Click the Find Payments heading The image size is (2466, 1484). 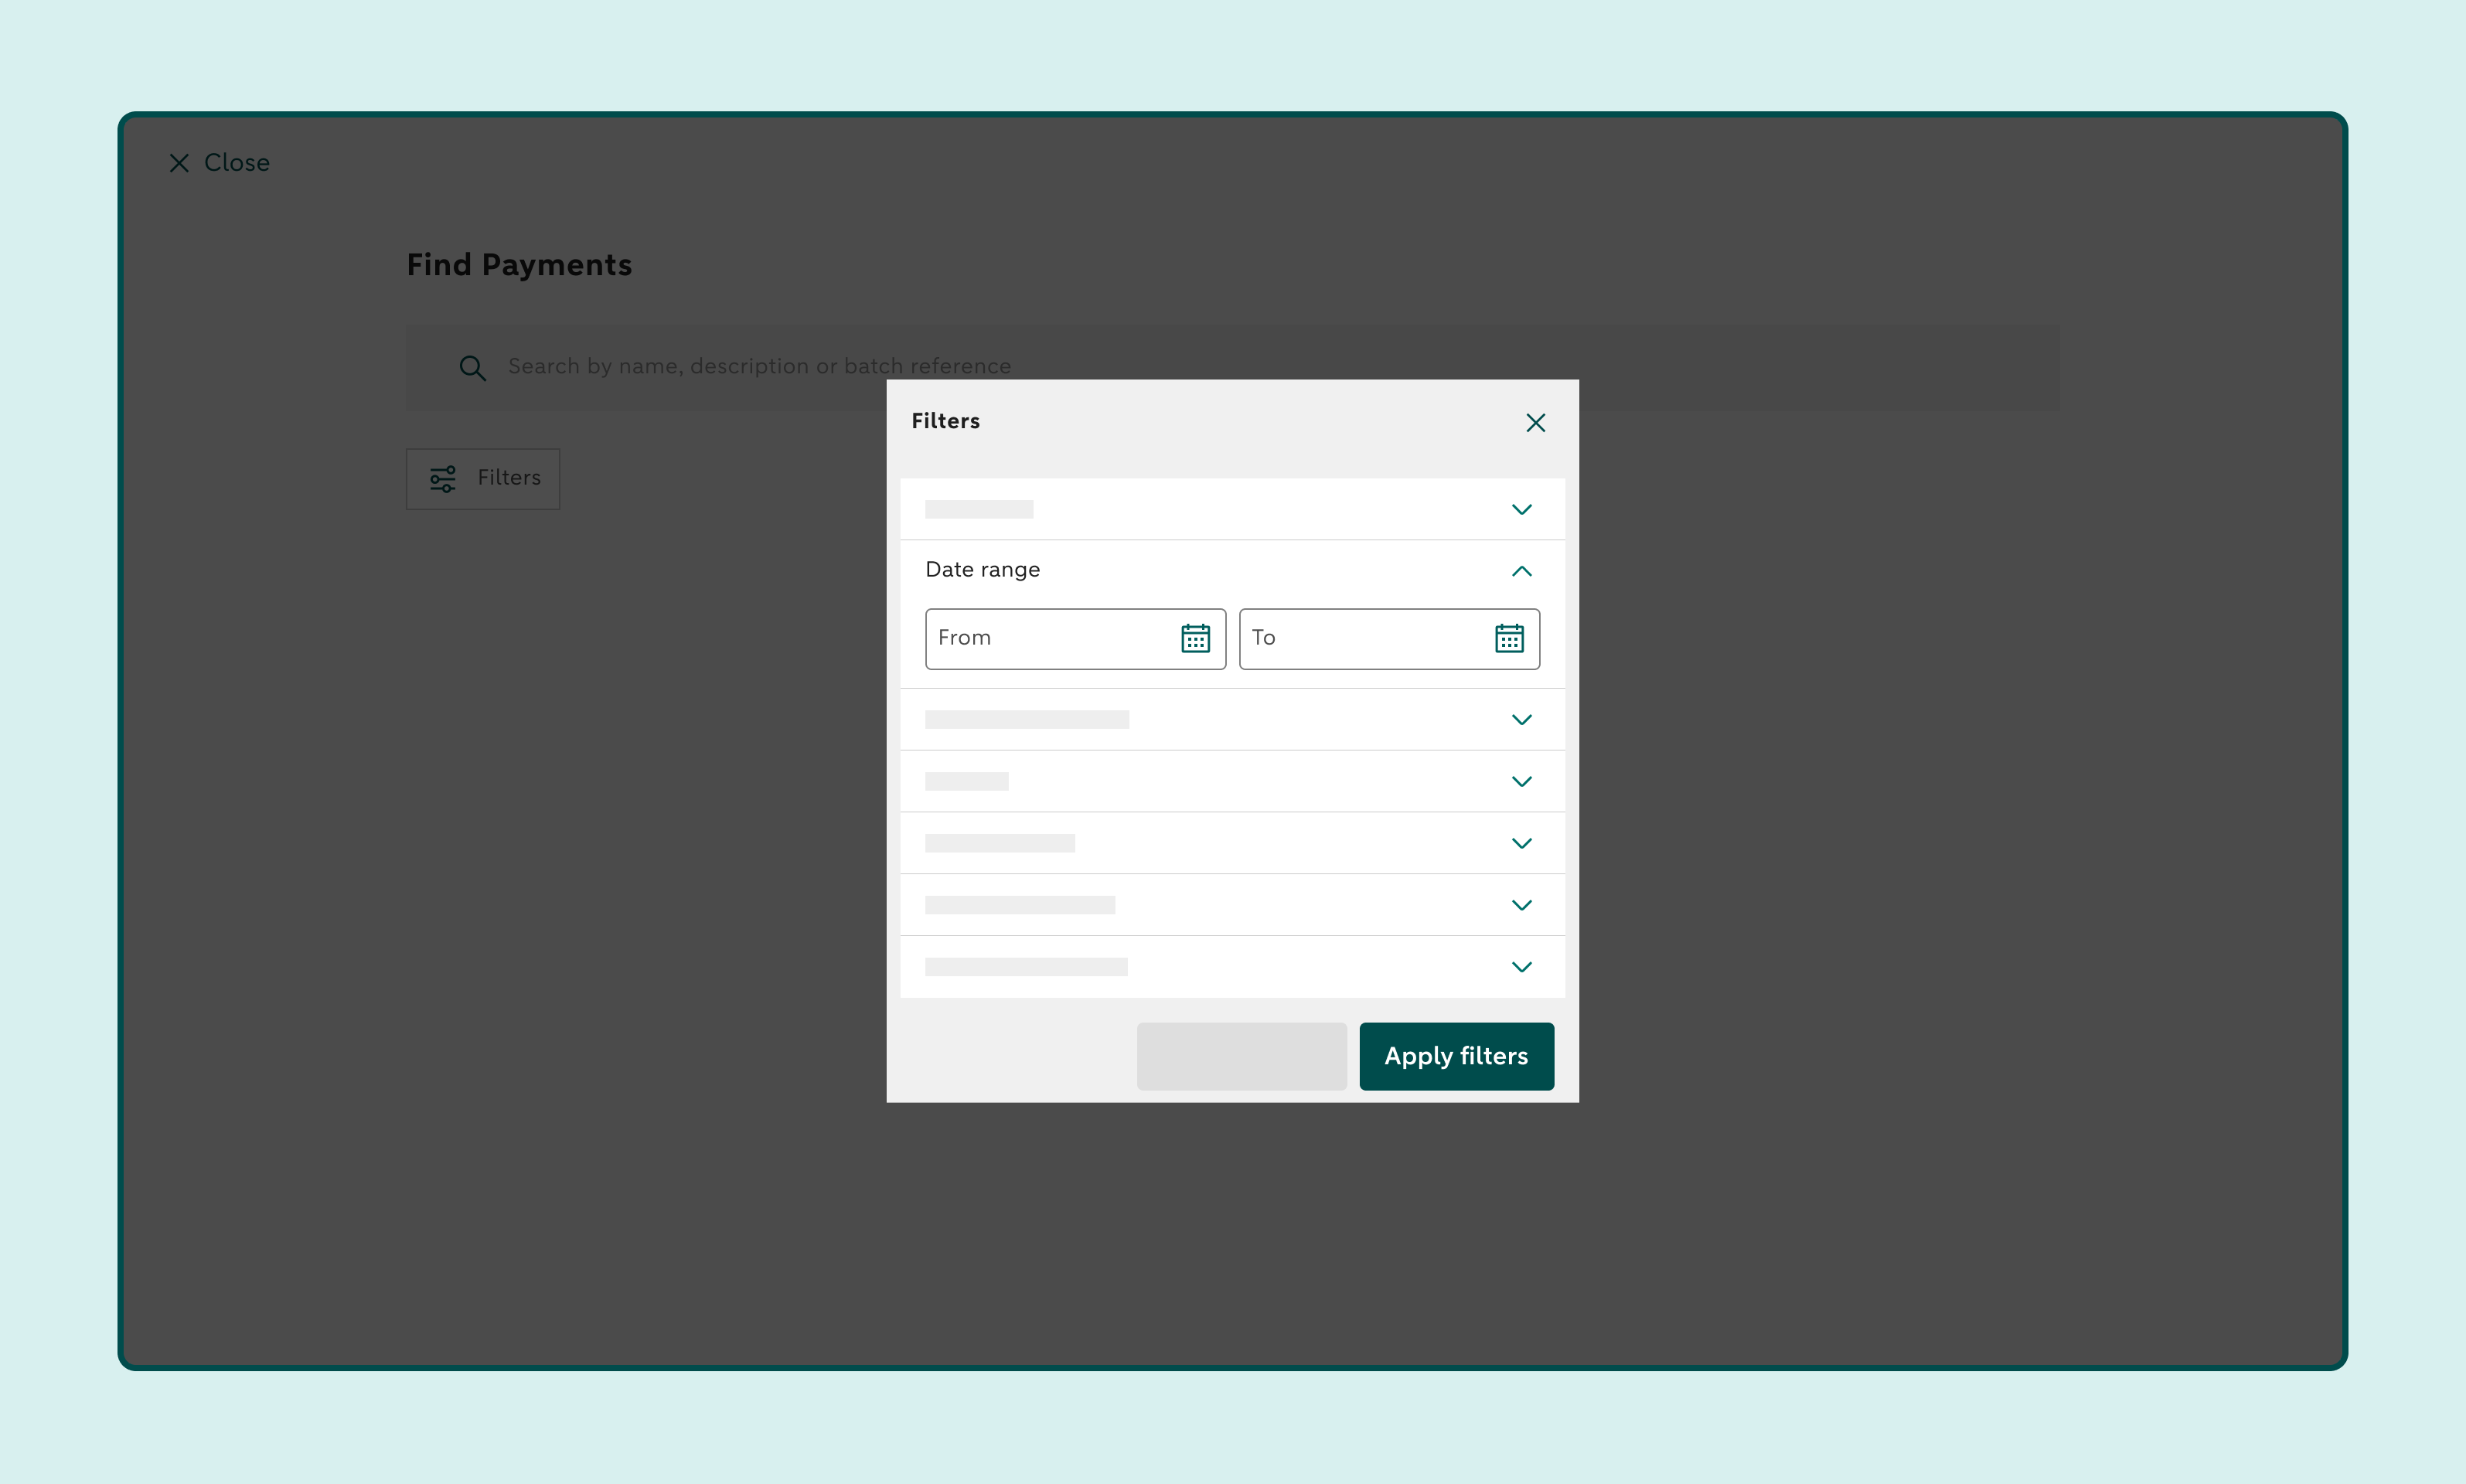519,265
